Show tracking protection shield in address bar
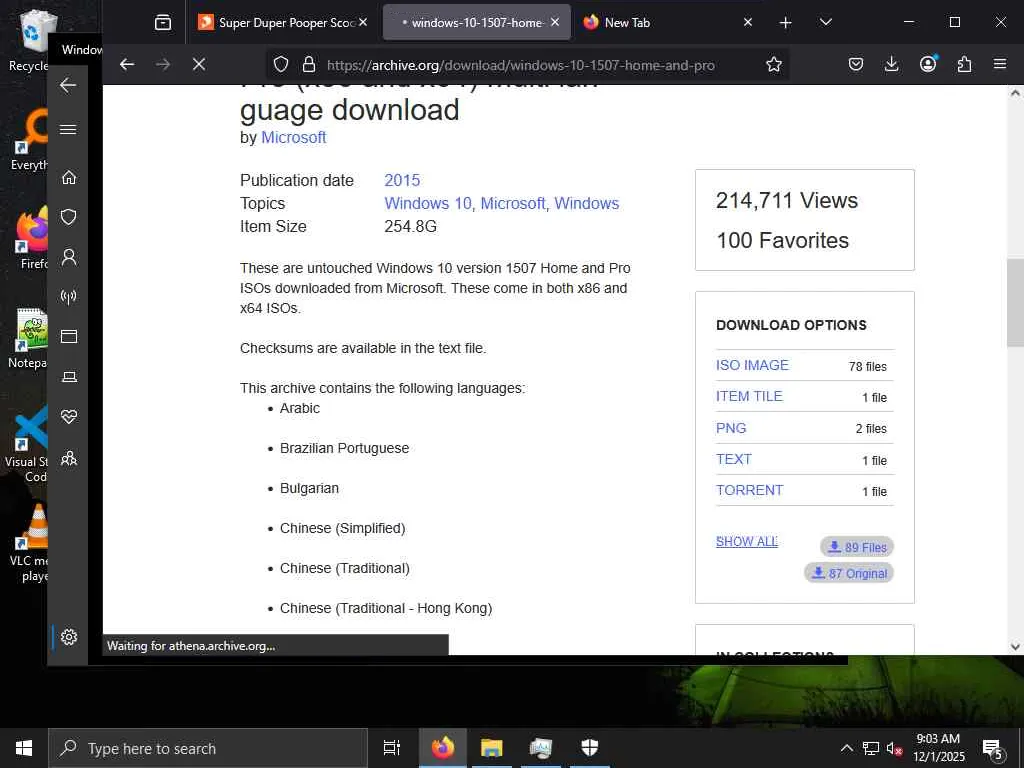The width and height of the screenshot is (1024, 768). [x=281, y=64]
